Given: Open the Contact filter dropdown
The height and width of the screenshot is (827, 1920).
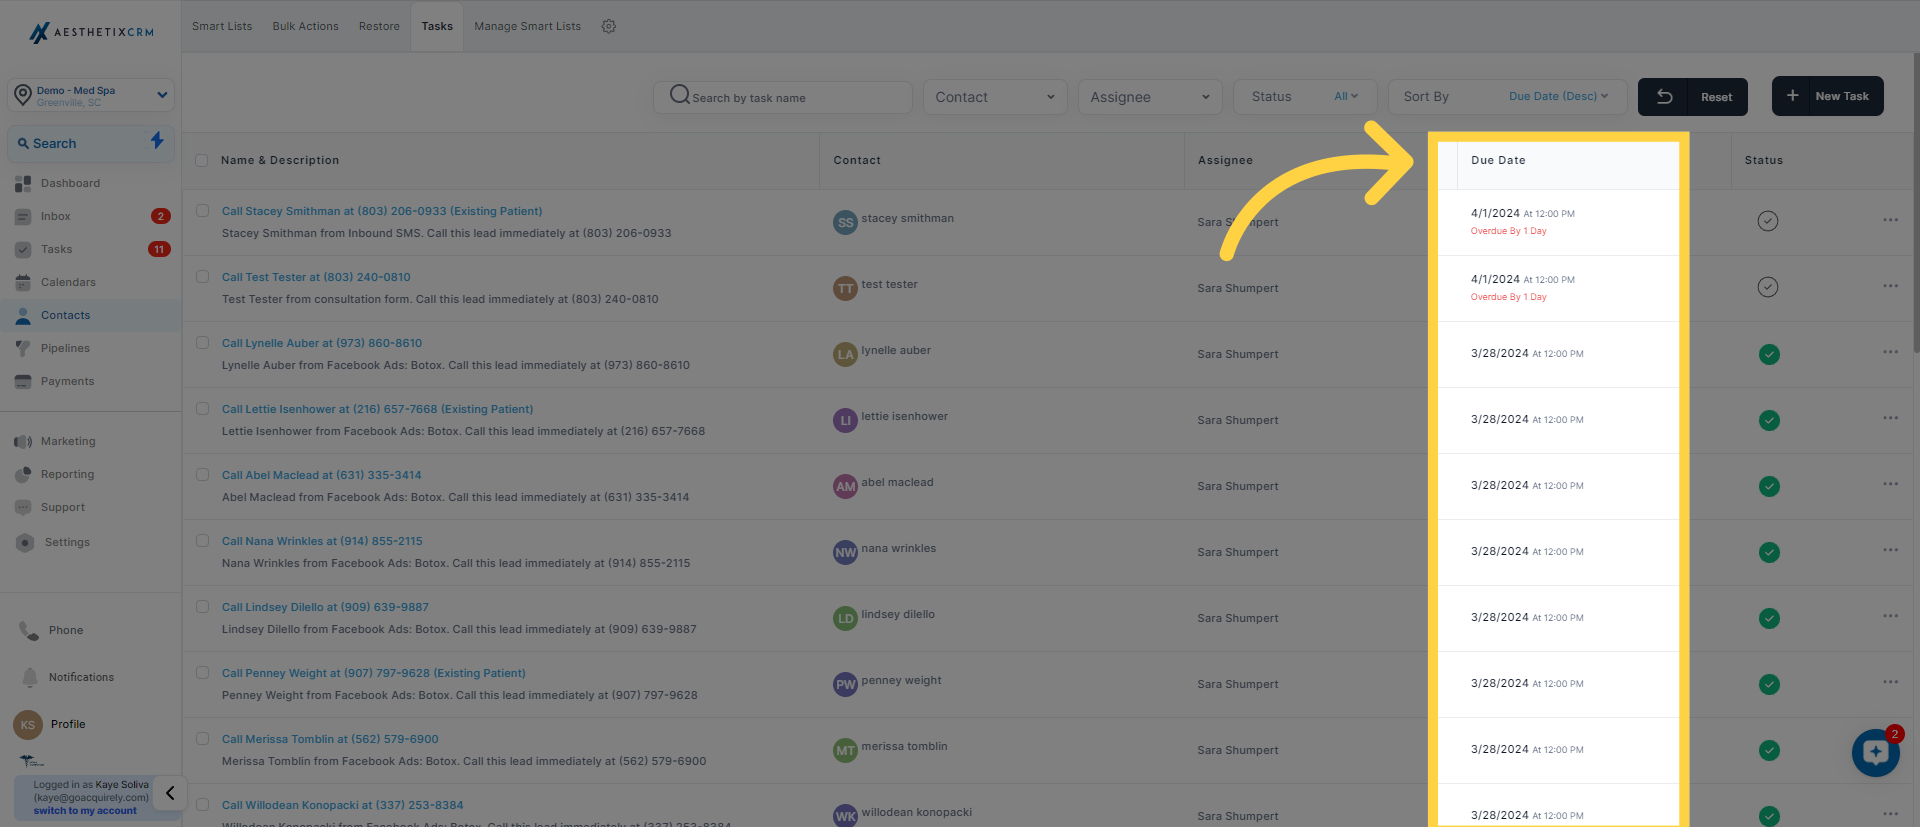Looking at the screenshot, I should click(995, 97).
